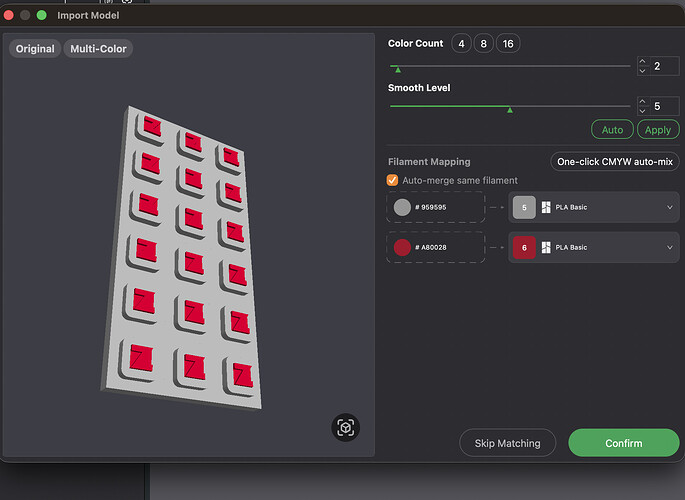This screenshot has width=685, height=500.
Task: Click the red #A80028 source color circle
Action: pyautogui.click(x=402, y=248)
